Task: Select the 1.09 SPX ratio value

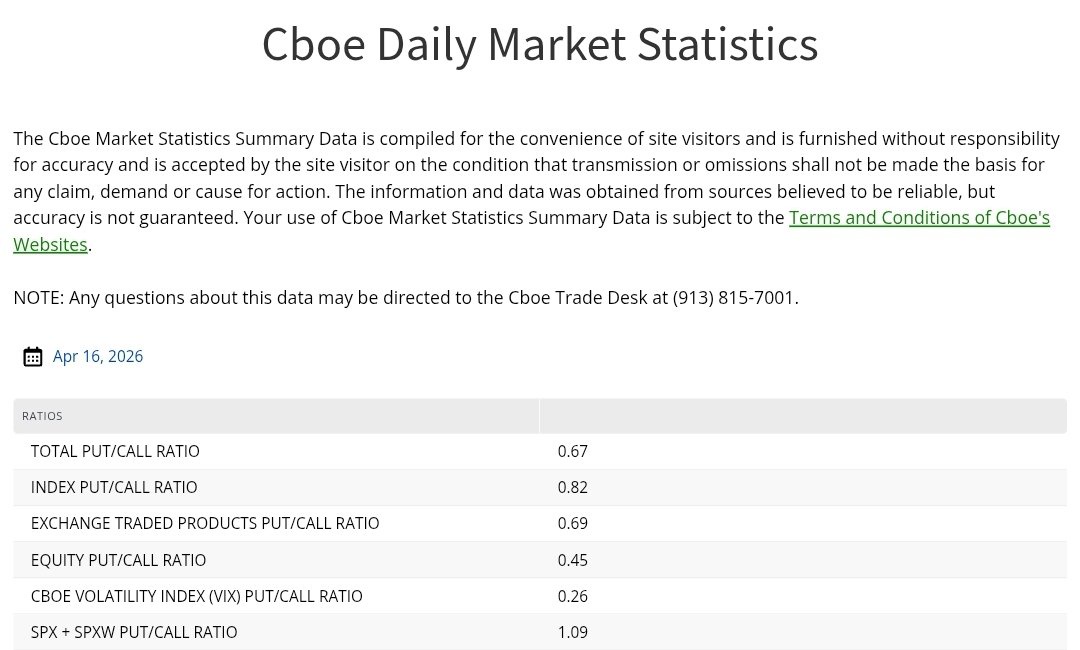Action: tap(572, 632)
